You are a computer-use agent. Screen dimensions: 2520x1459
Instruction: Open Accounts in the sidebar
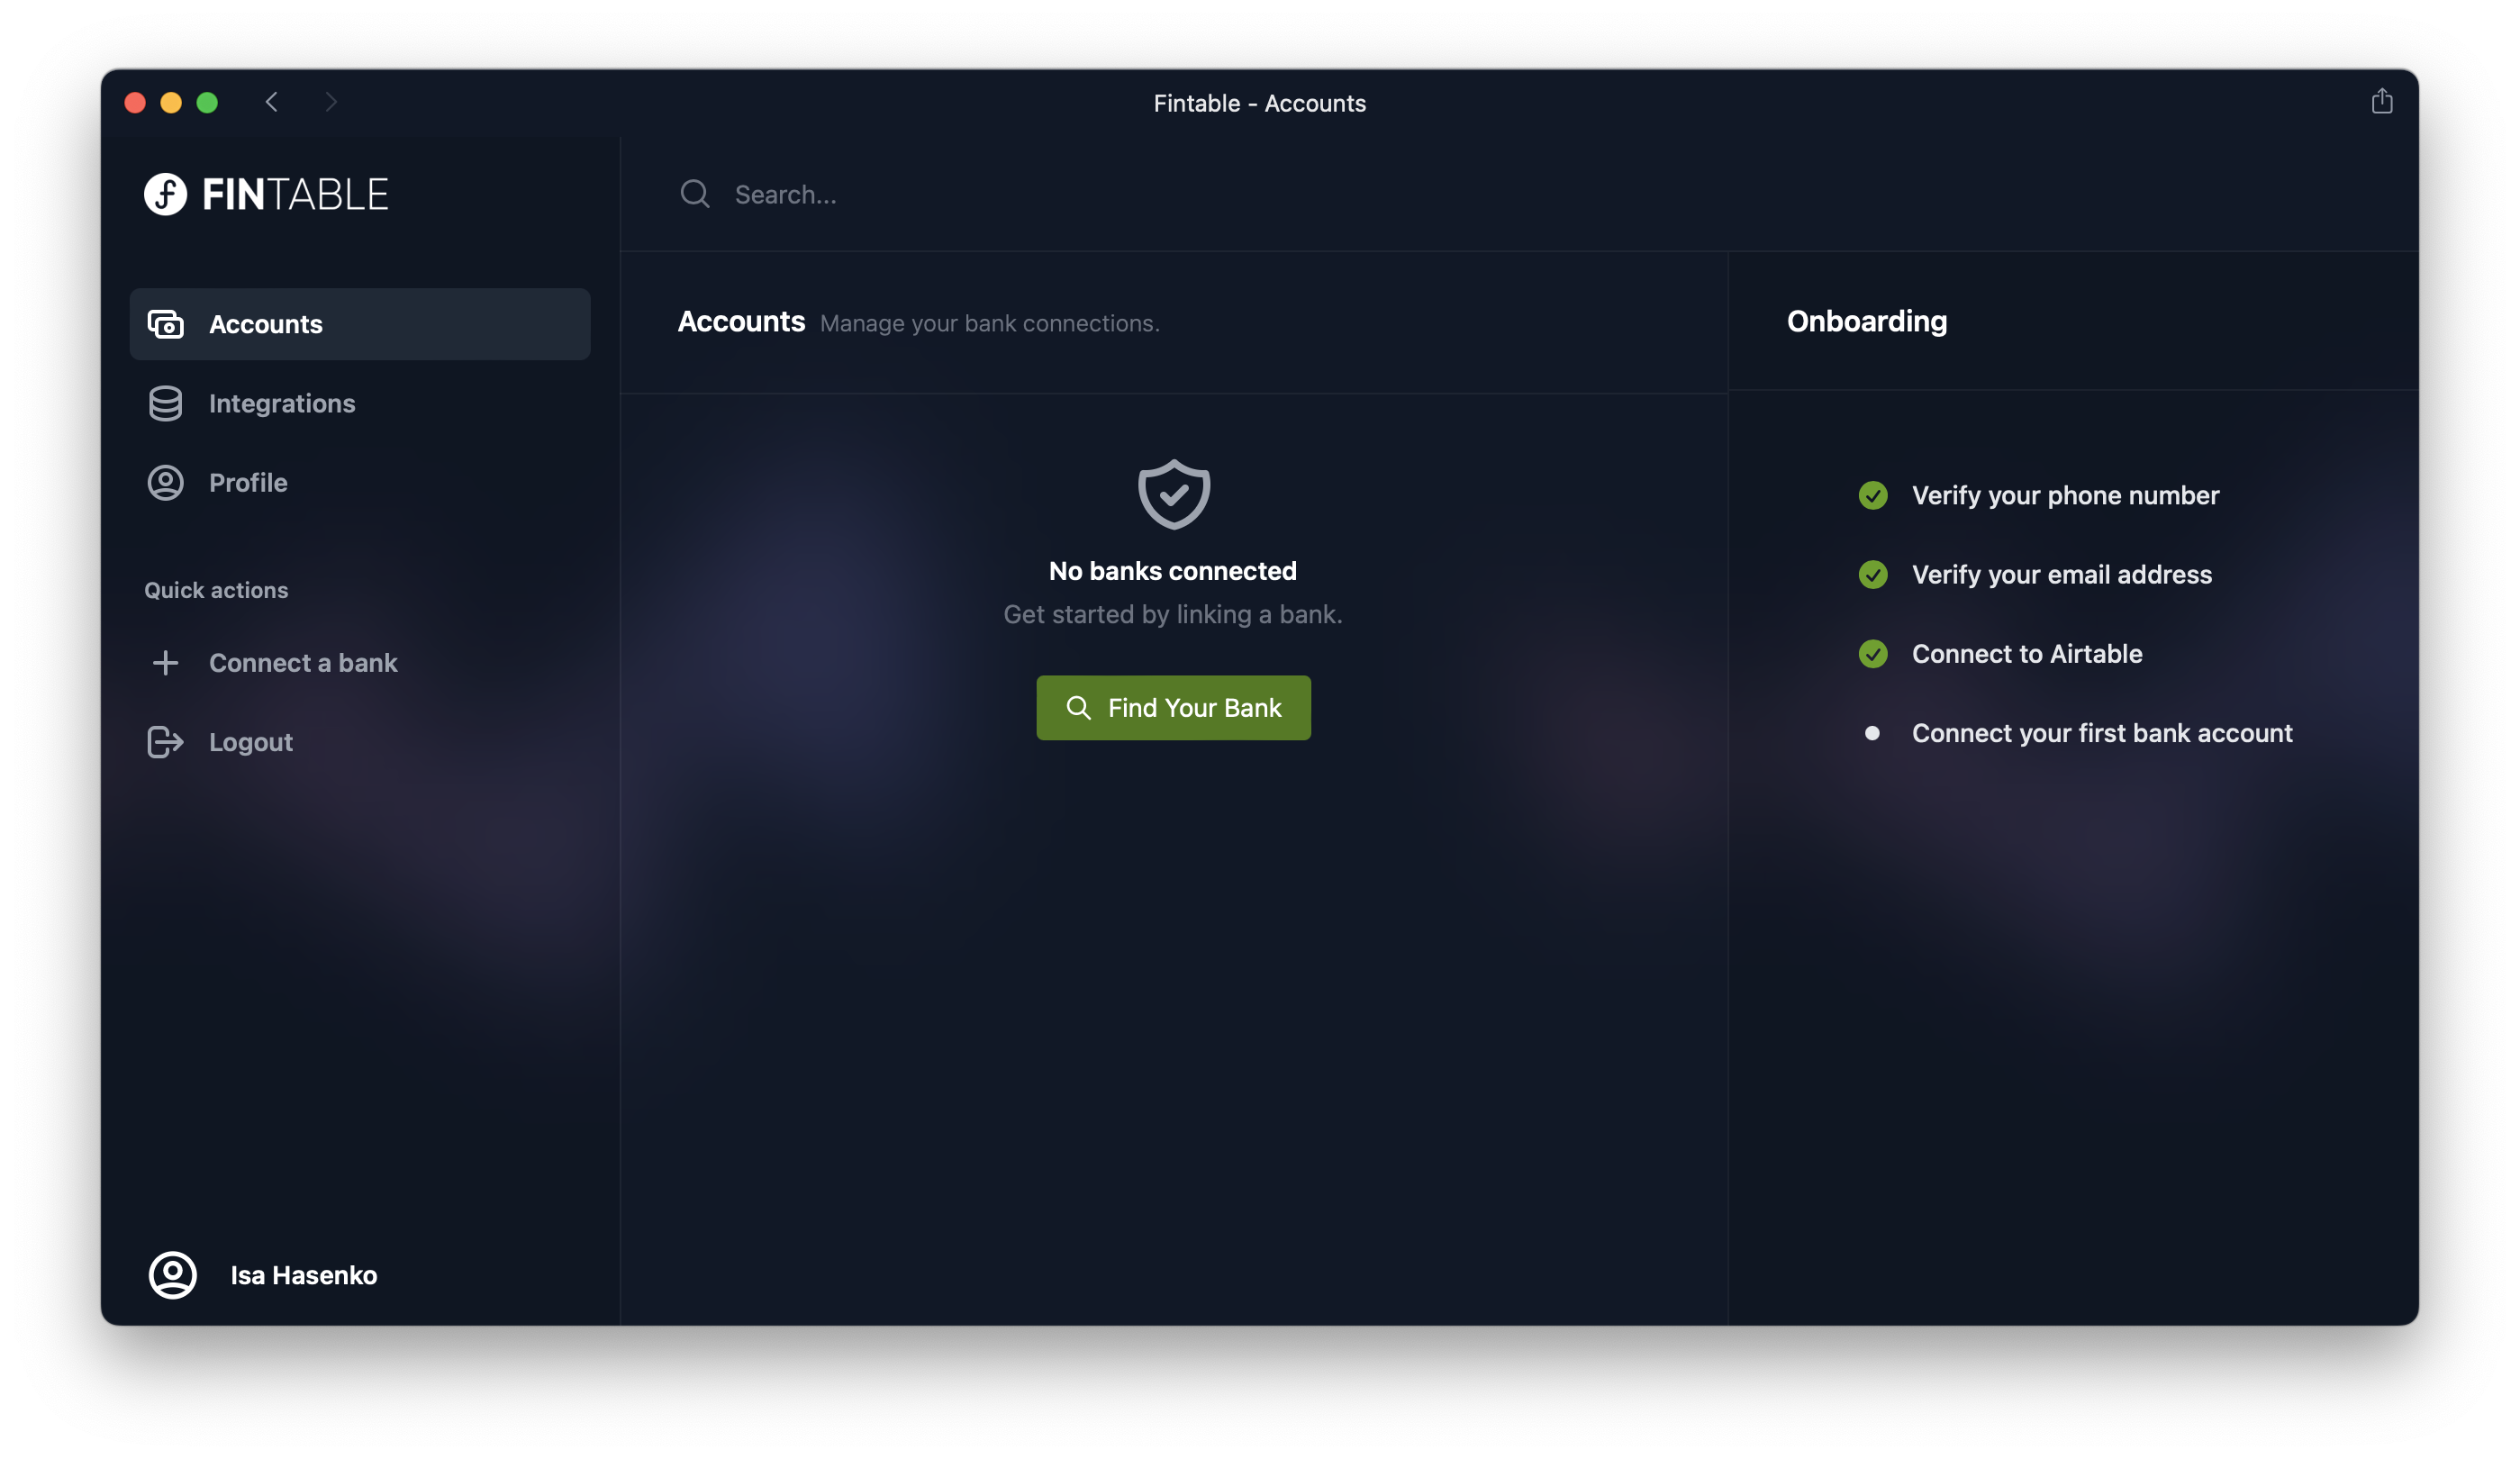(360, 324)
